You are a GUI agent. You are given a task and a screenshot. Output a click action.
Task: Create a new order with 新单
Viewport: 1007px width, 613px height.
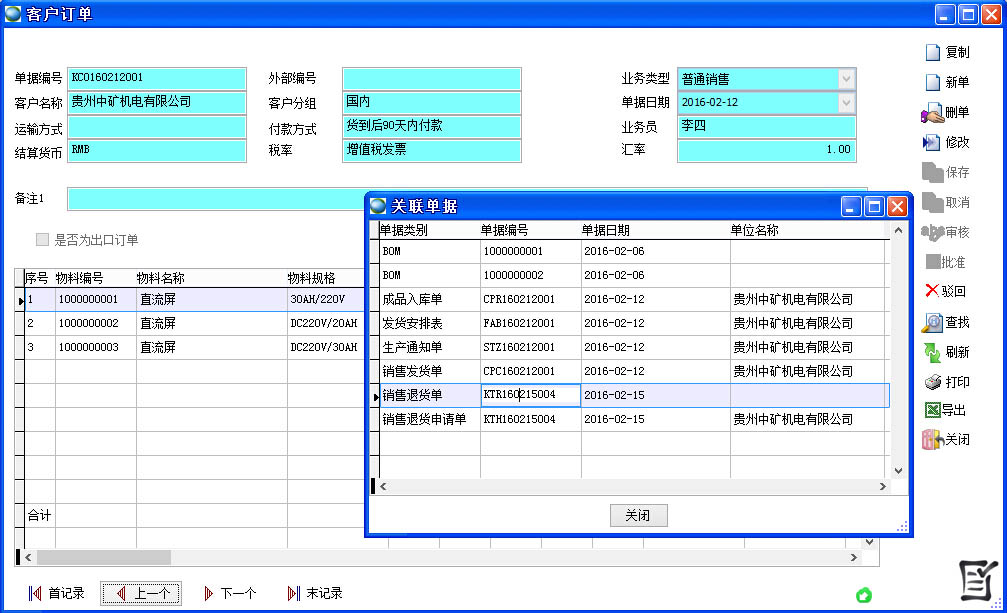click(x=932, y=82)
